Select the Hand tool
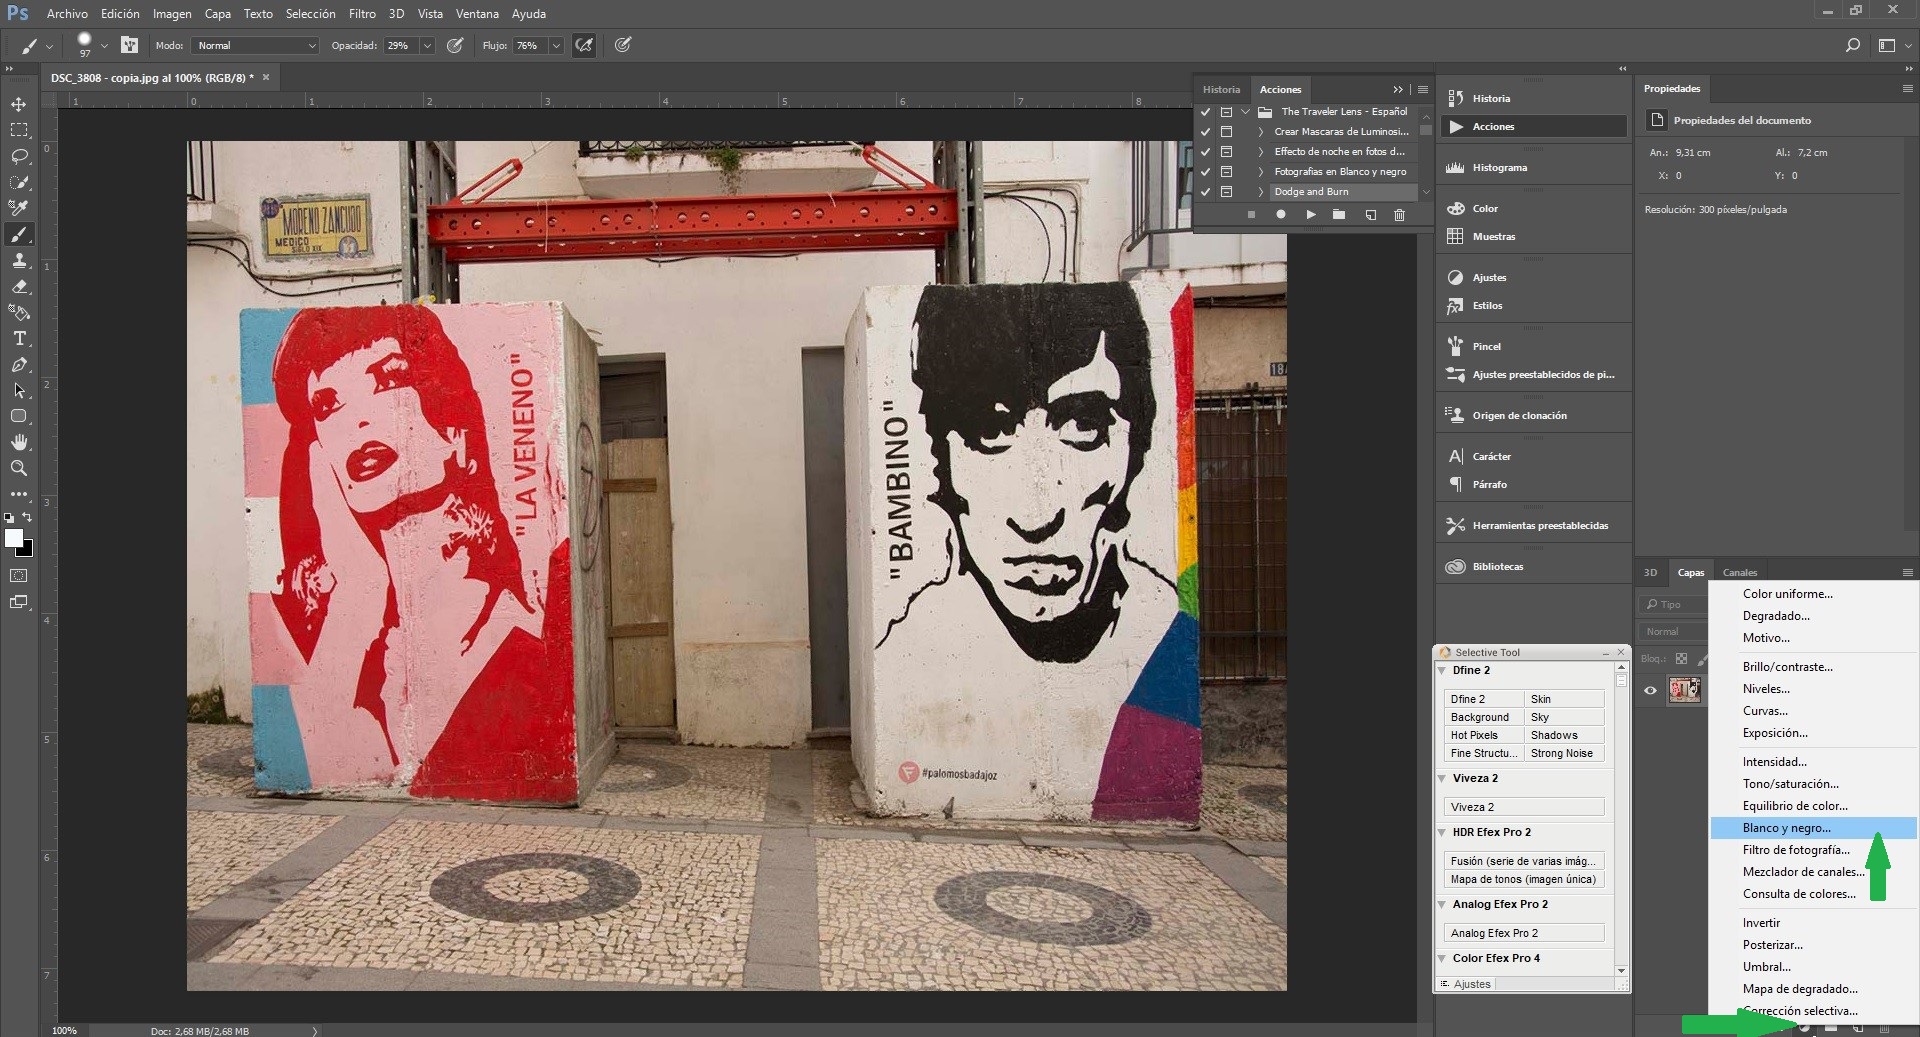1920x1037 pixels. (19, 442)
